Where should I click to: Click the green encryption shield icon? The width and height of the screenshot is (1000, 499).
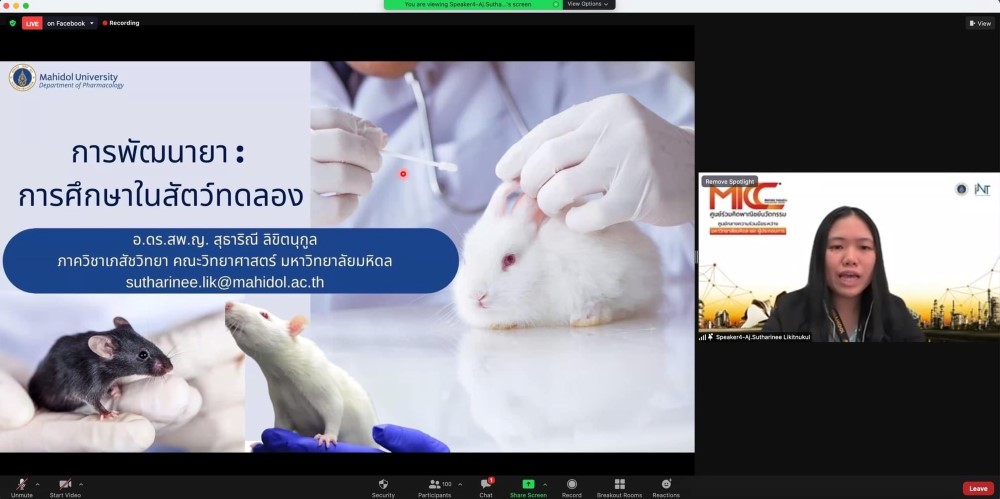tap(13, 23)
